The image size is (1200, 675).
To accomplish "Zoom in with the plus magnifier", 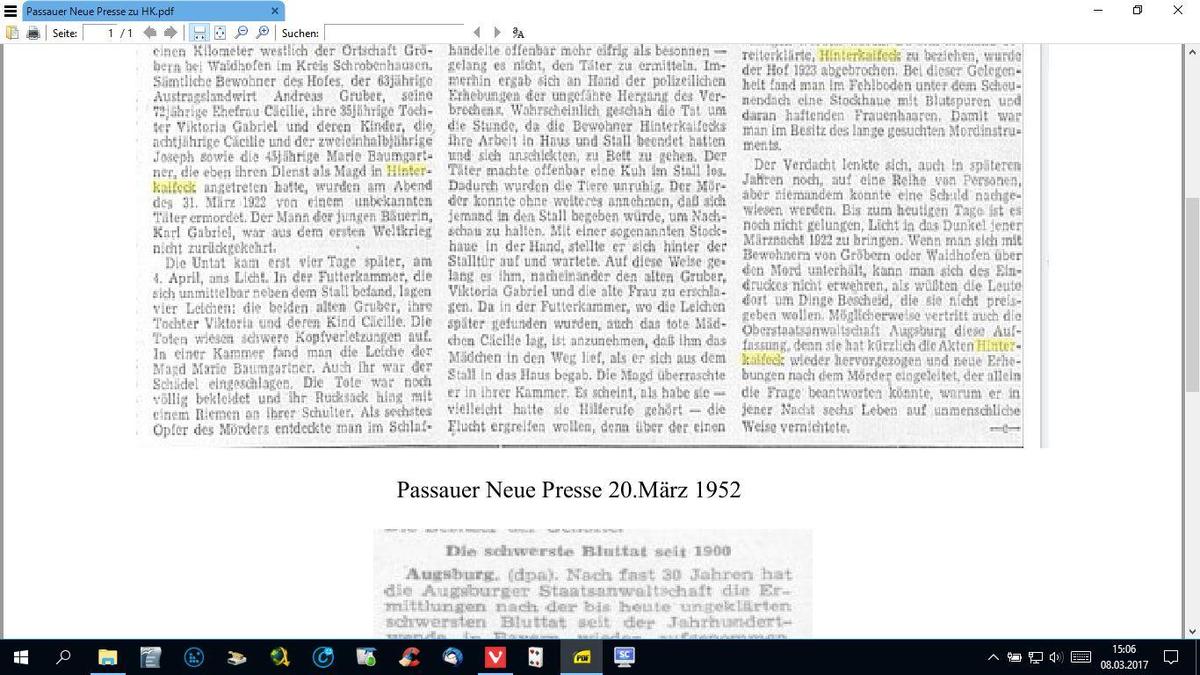I will tap(263, 33).
